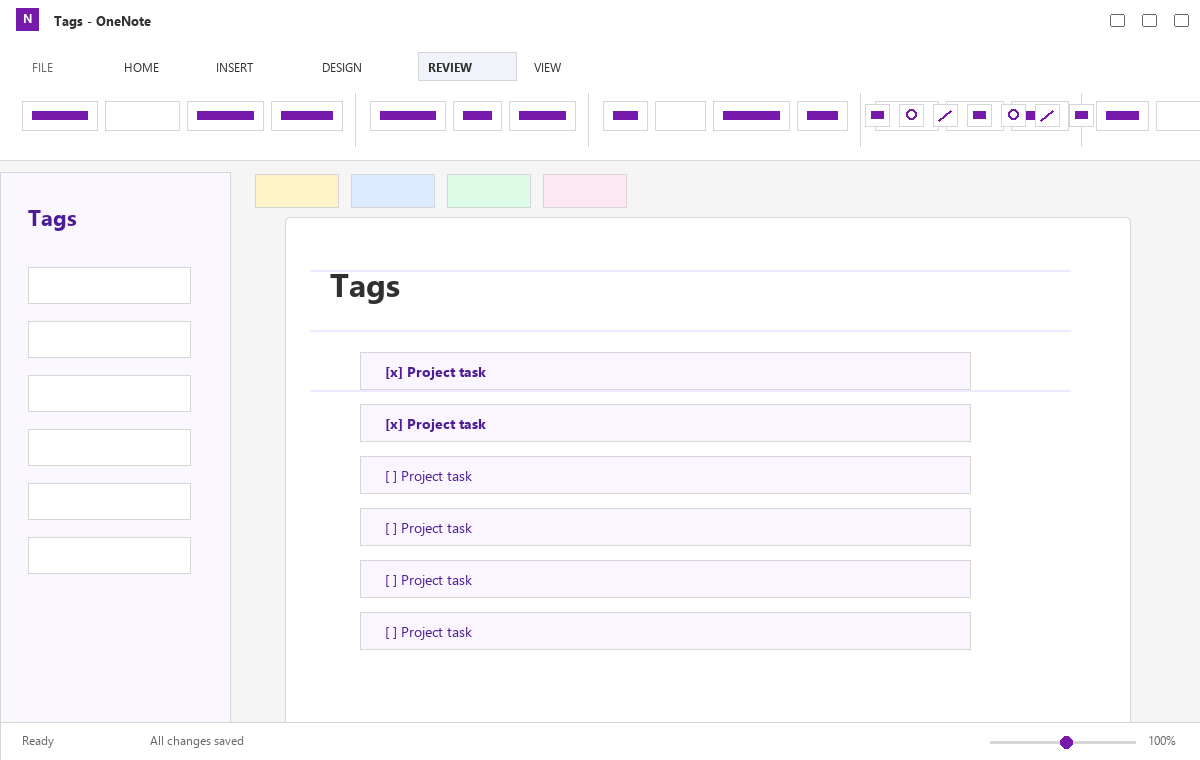Open the FILE ribbon tab
1200x760 pixels.
[x=43, y=68]
